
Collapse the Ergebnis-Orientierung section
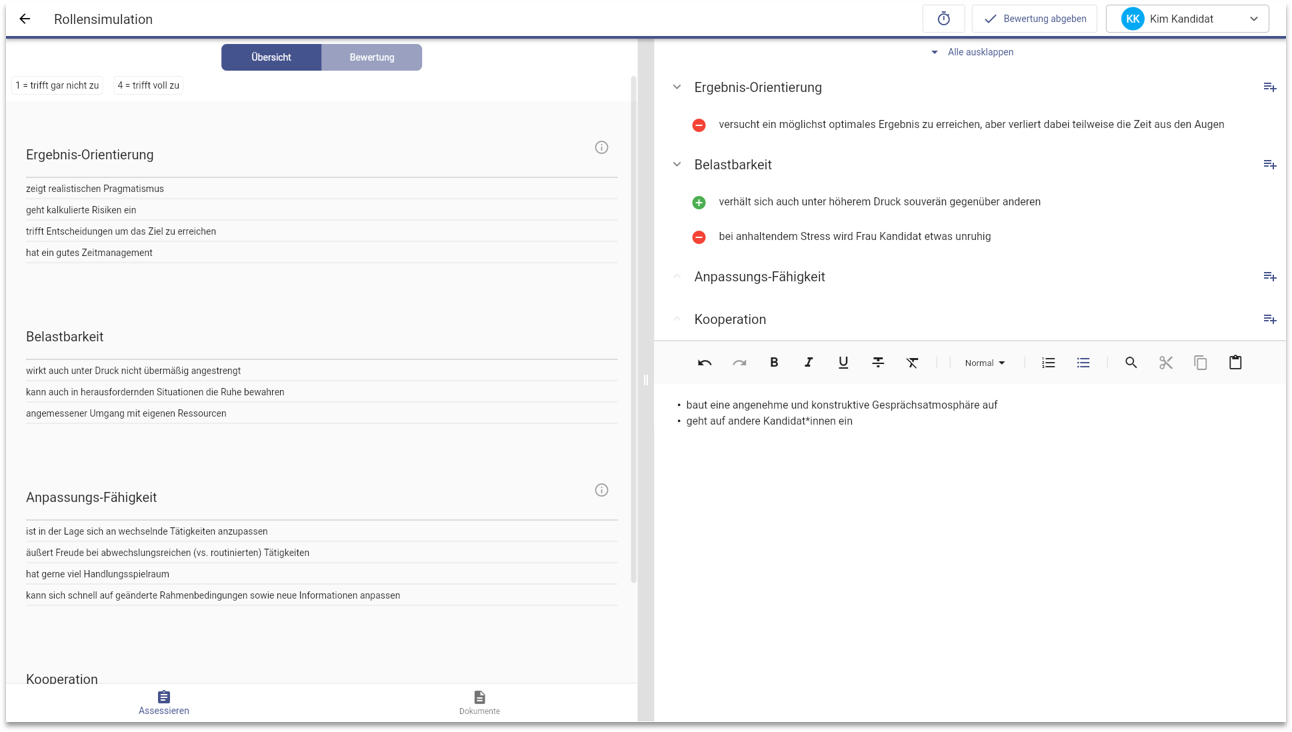[x=677, y=87]
